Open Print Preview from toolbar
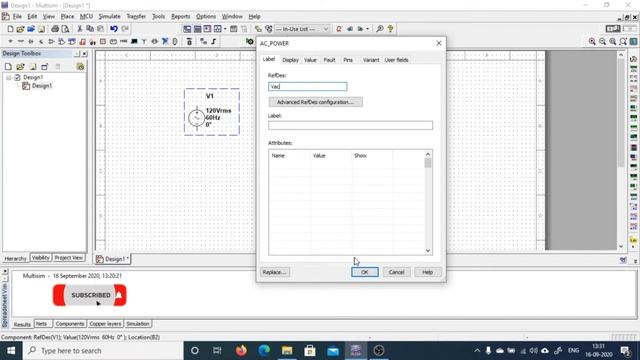The image size is (640, 360). coord(65,29)
